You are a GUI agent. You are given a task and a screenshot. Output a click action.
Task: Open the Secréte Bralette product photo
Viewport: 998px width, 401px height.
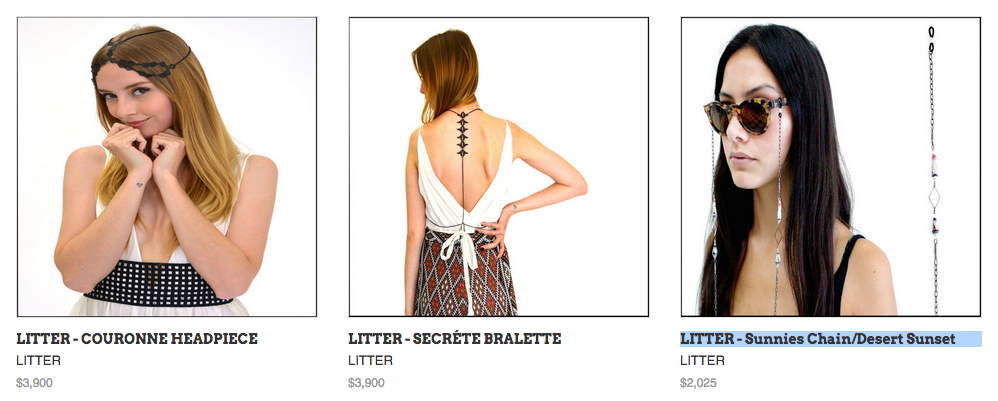tap(499, 167)
